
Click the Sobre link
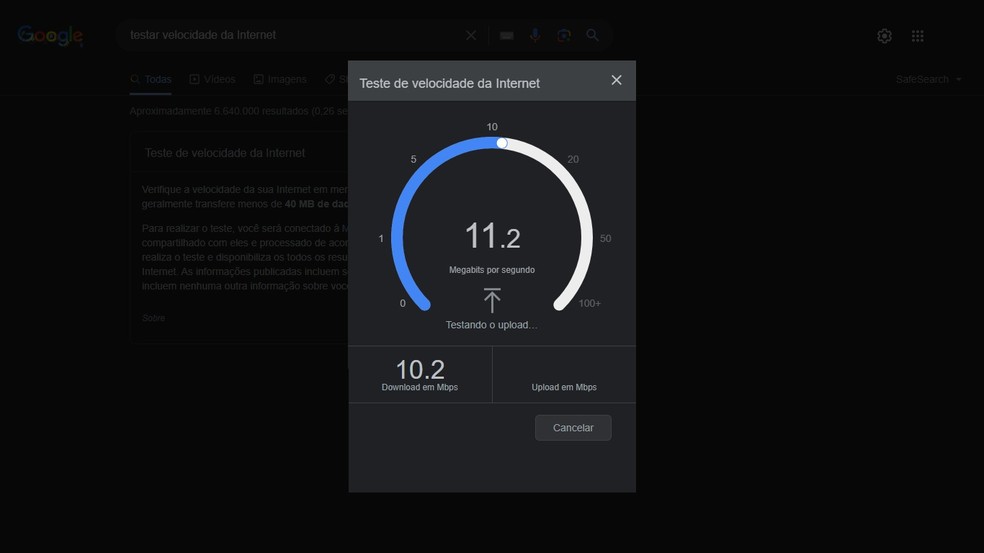[x=153, y=318]
